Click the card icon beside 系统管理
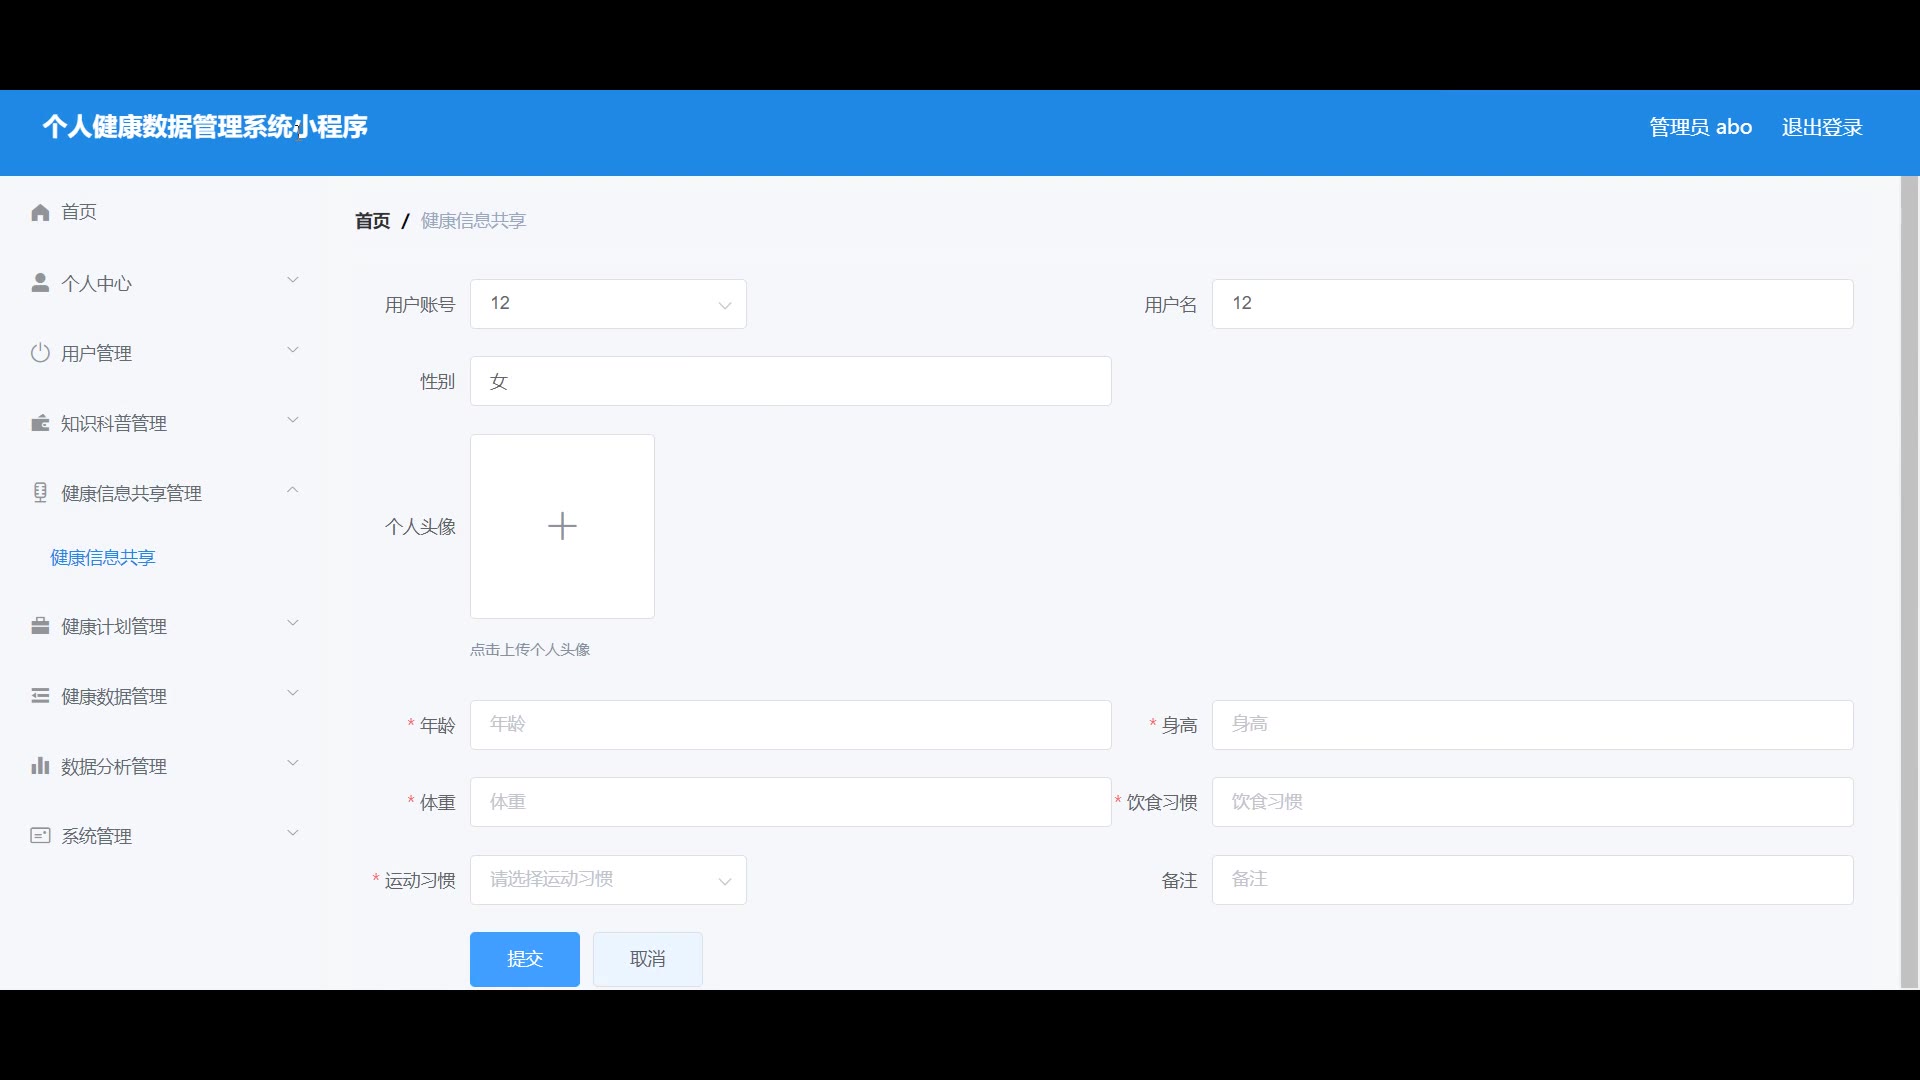1920x1080 pixels. 40,836
